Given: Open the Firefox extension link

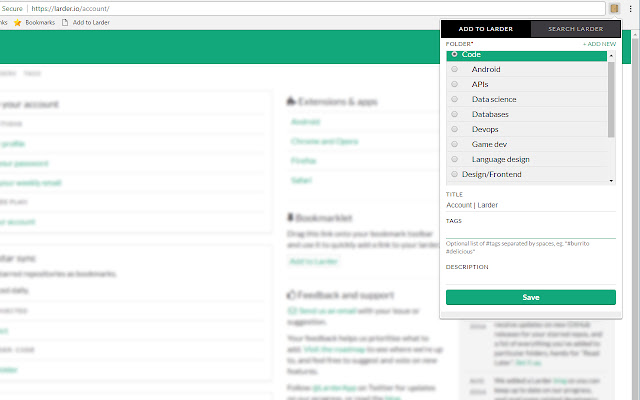Looking at the screenshot, I should [304, 161].
